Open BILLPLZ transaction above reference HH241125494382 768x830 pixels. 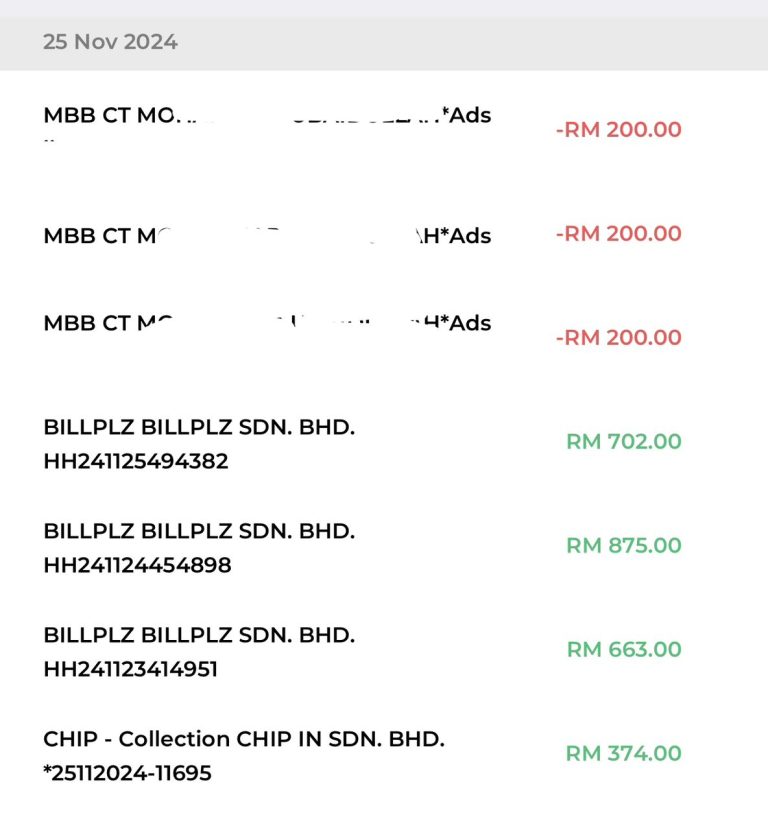pyautogui.click(x=199, y=427)
